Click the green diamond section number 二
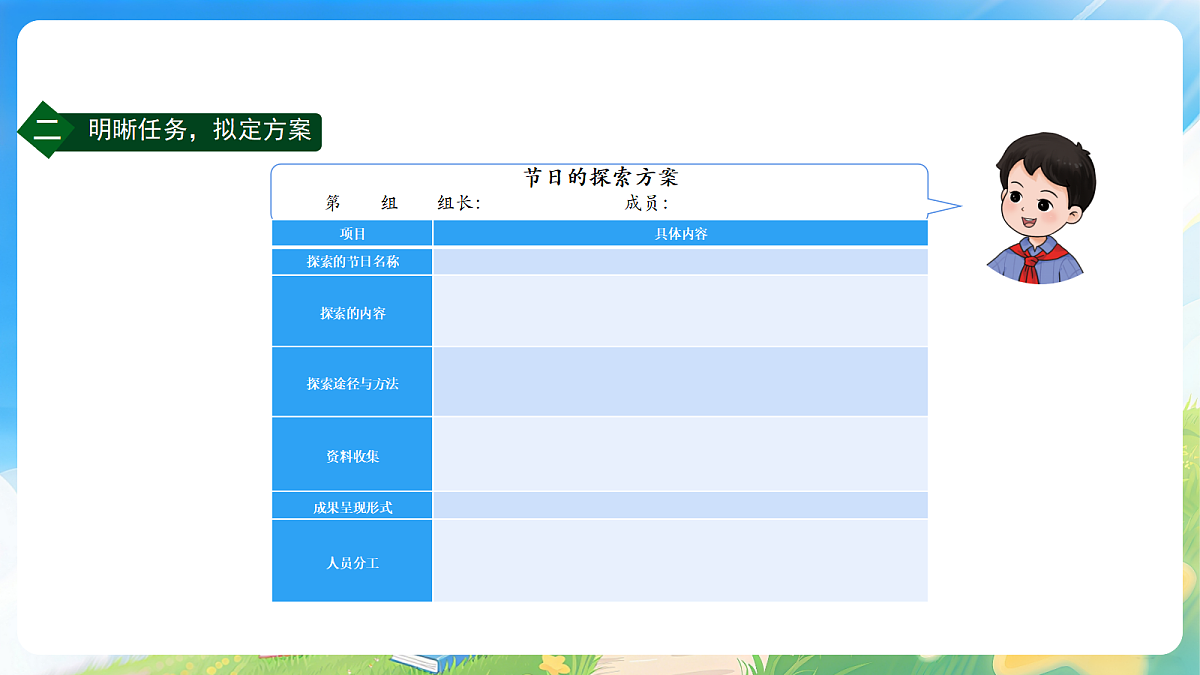1200x675 pixels. tap(46, 129)
